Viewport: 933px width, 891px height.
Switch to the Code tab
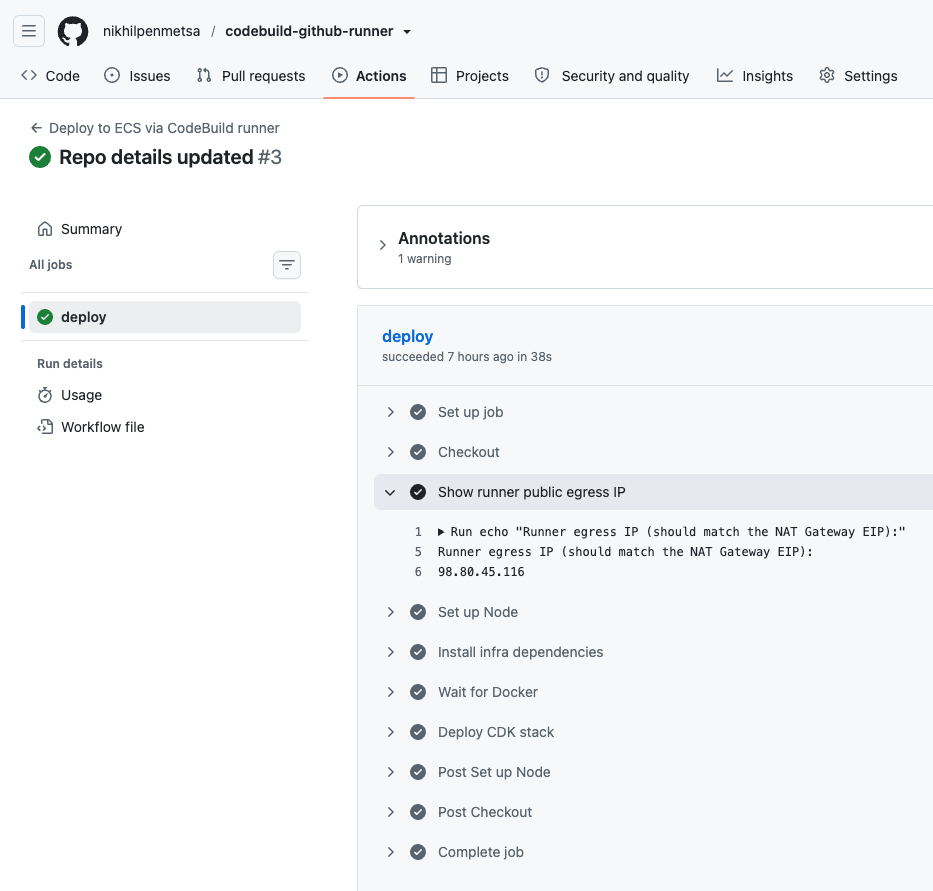[51, 76]
